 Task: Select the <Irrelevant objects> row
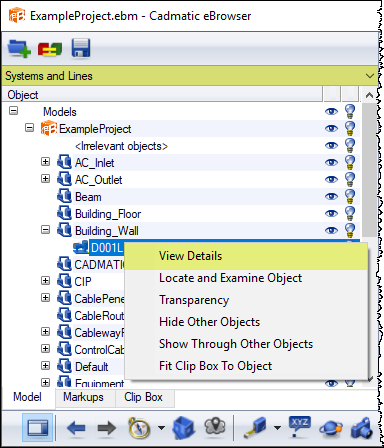(x=121, y=146)
